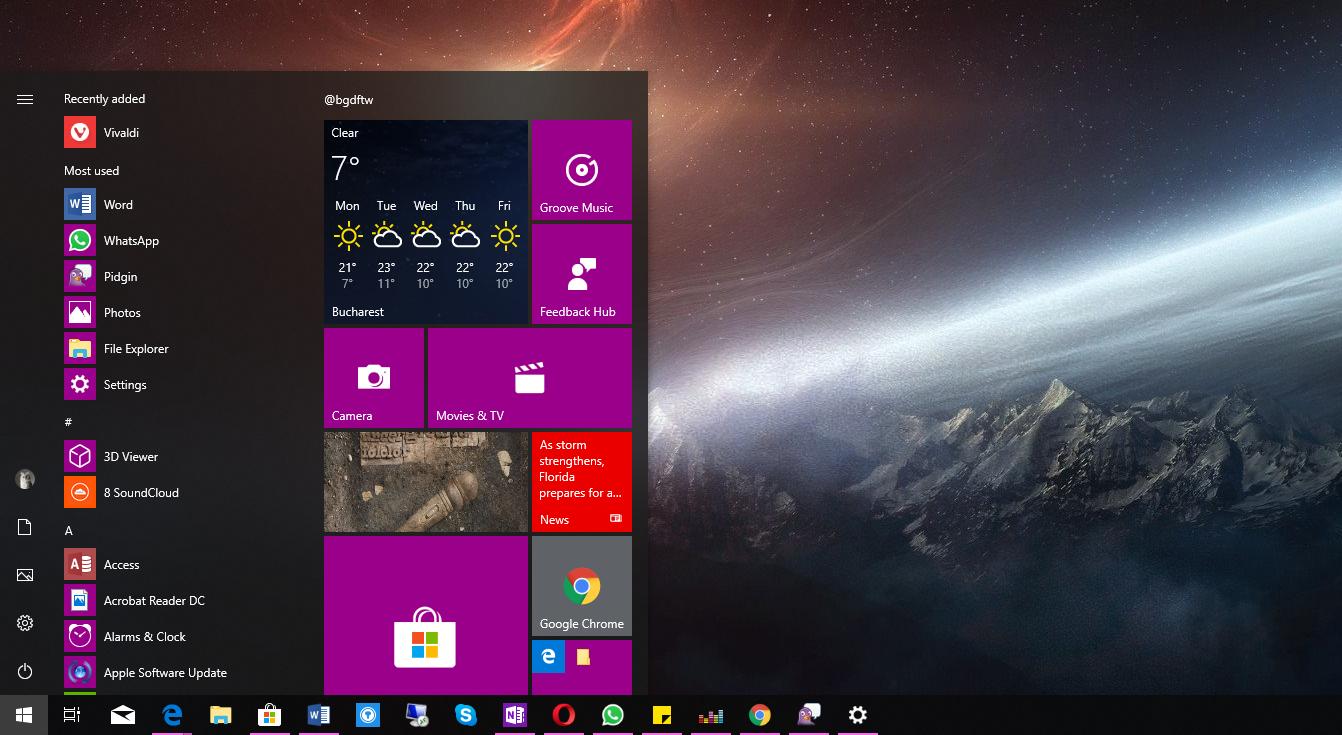Open Acrobat Reader DC
Image resolution: width=1342 pixels, height=735 pixels.
[180, 601]
